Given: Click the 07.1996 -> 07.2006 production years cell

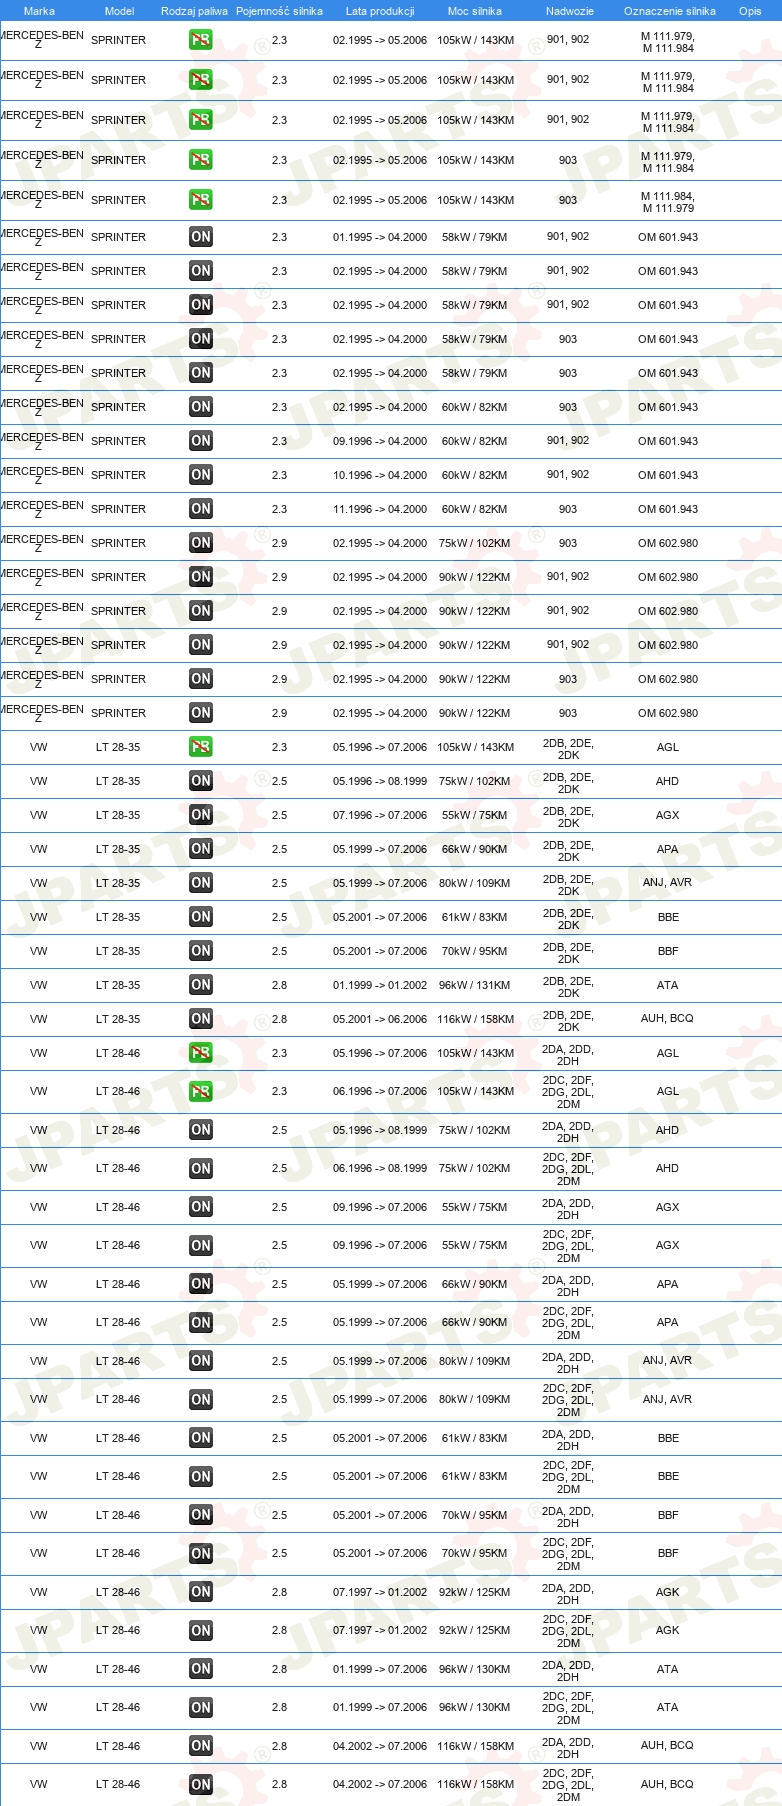Looking at the screenshot, I should [x=380, y=815].
